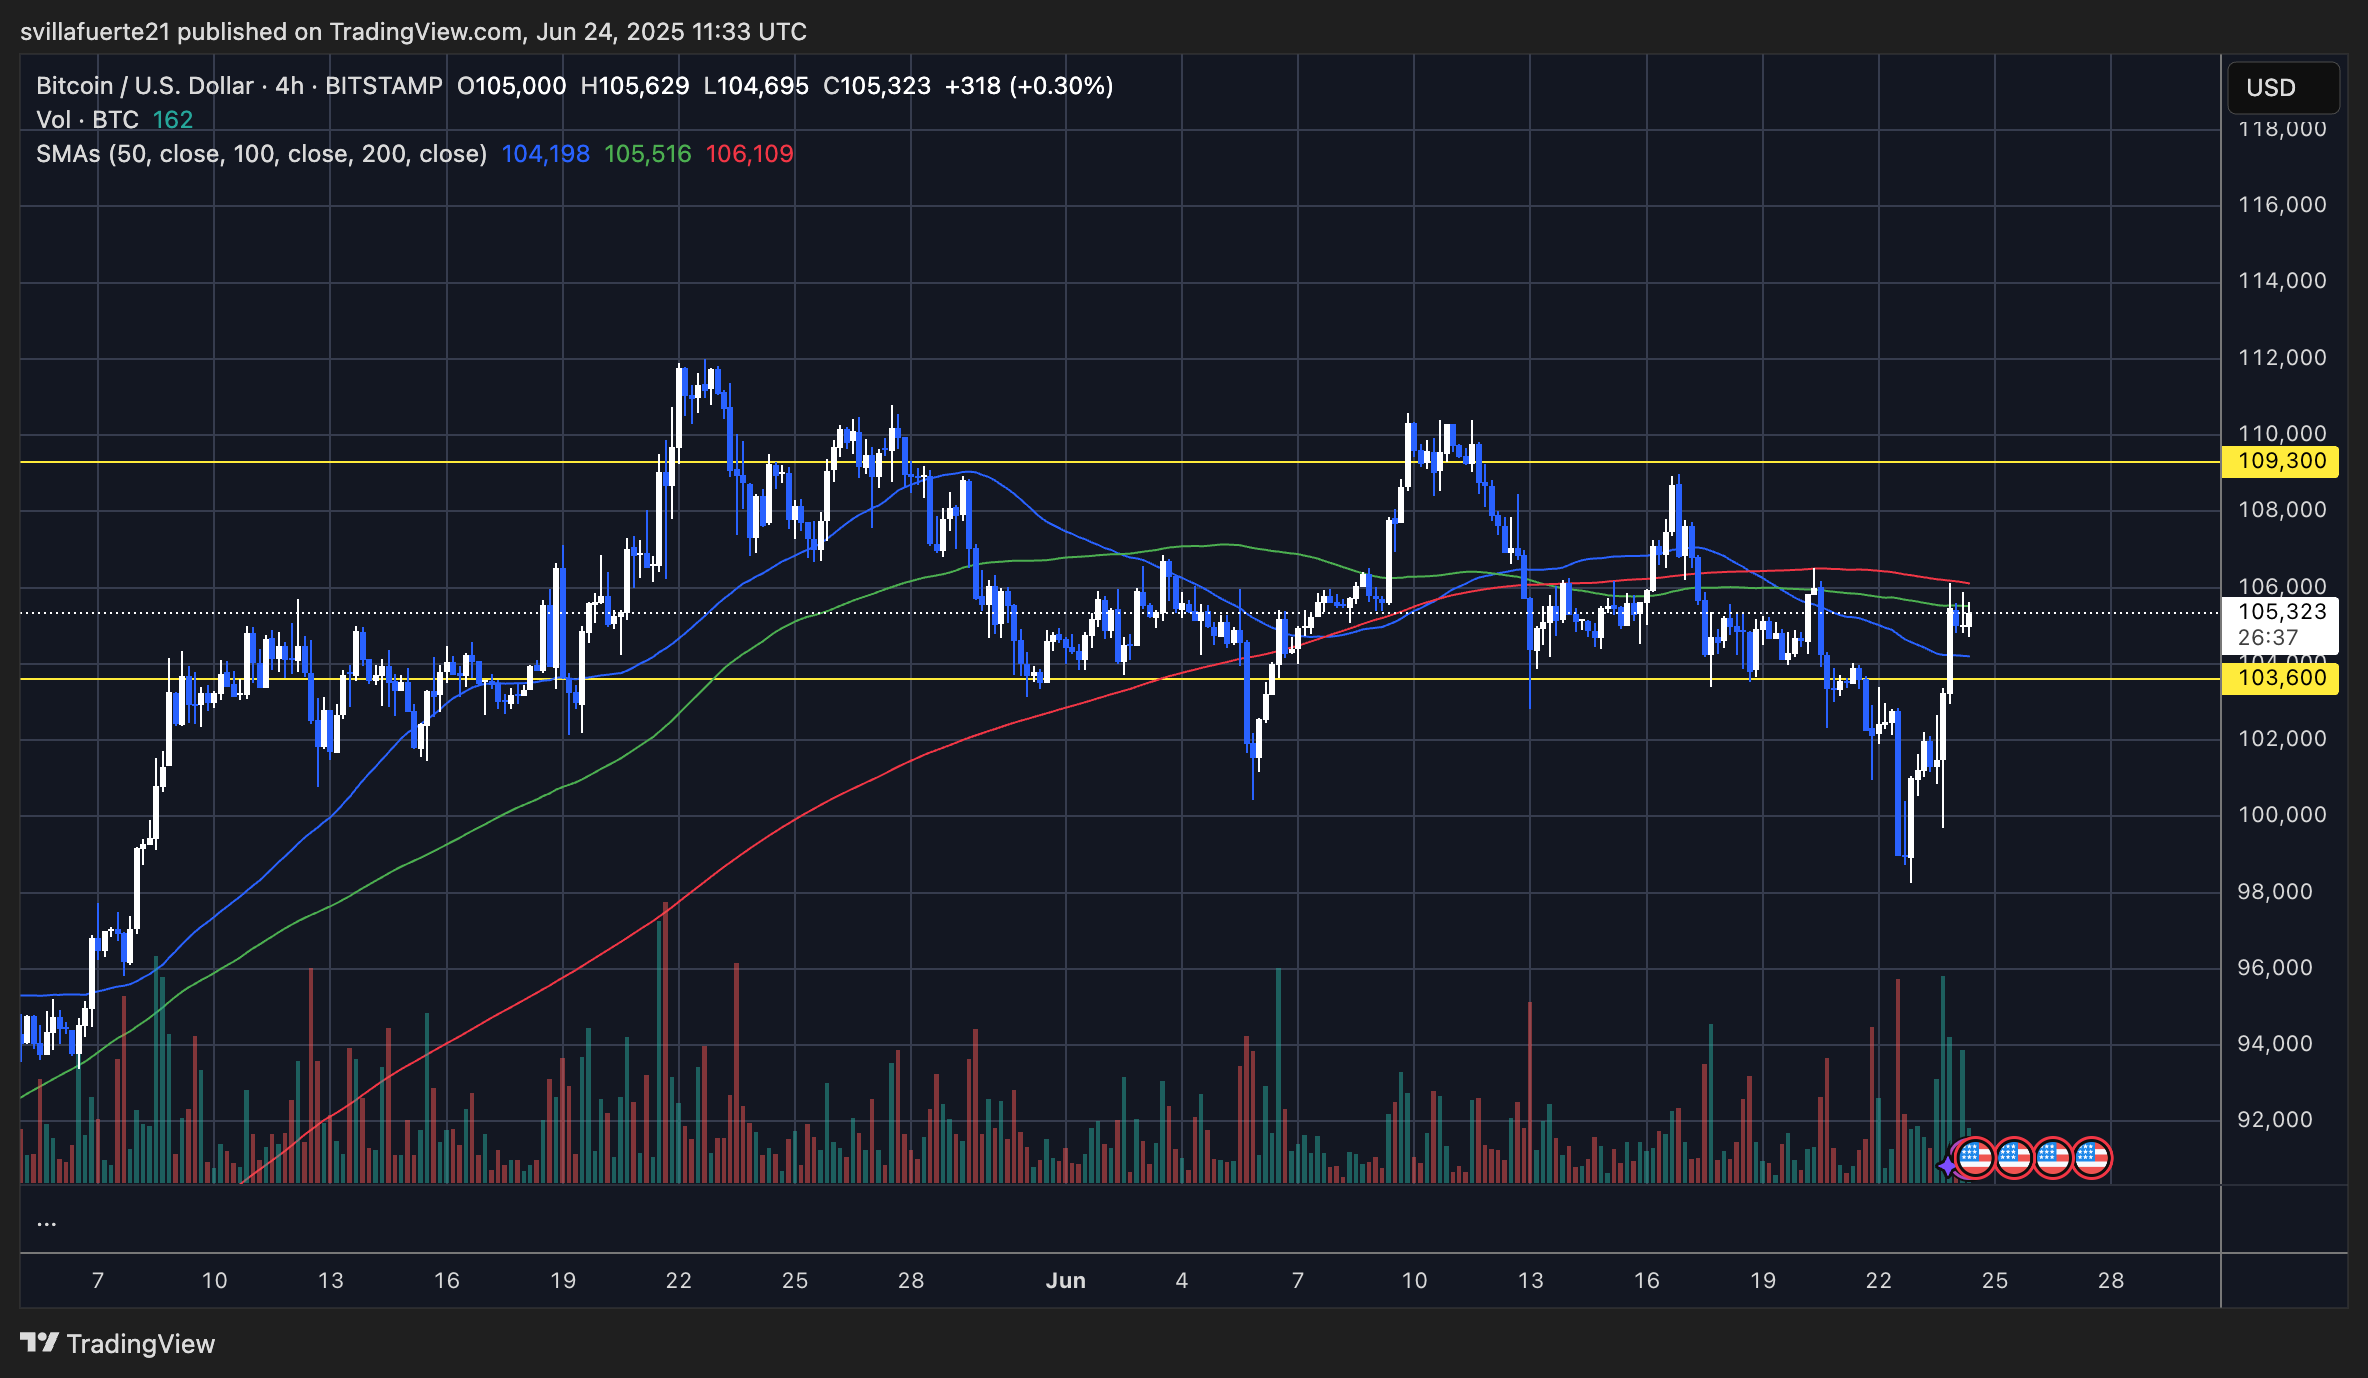
Task: Click the blue 50-SMA colored value 104,198
Action: (544, 154)
